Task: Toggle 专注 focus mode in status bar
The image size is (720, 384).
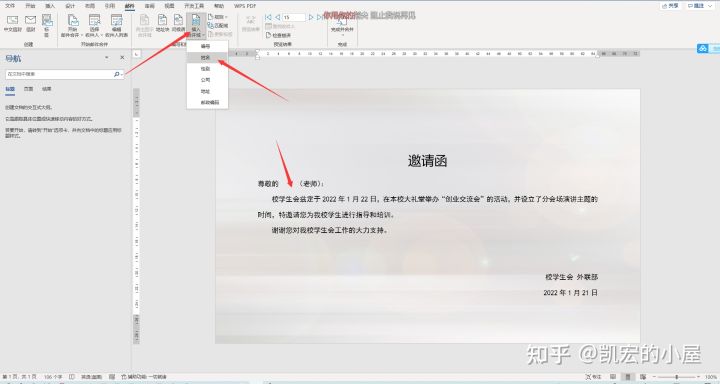Action: (593, 377)
